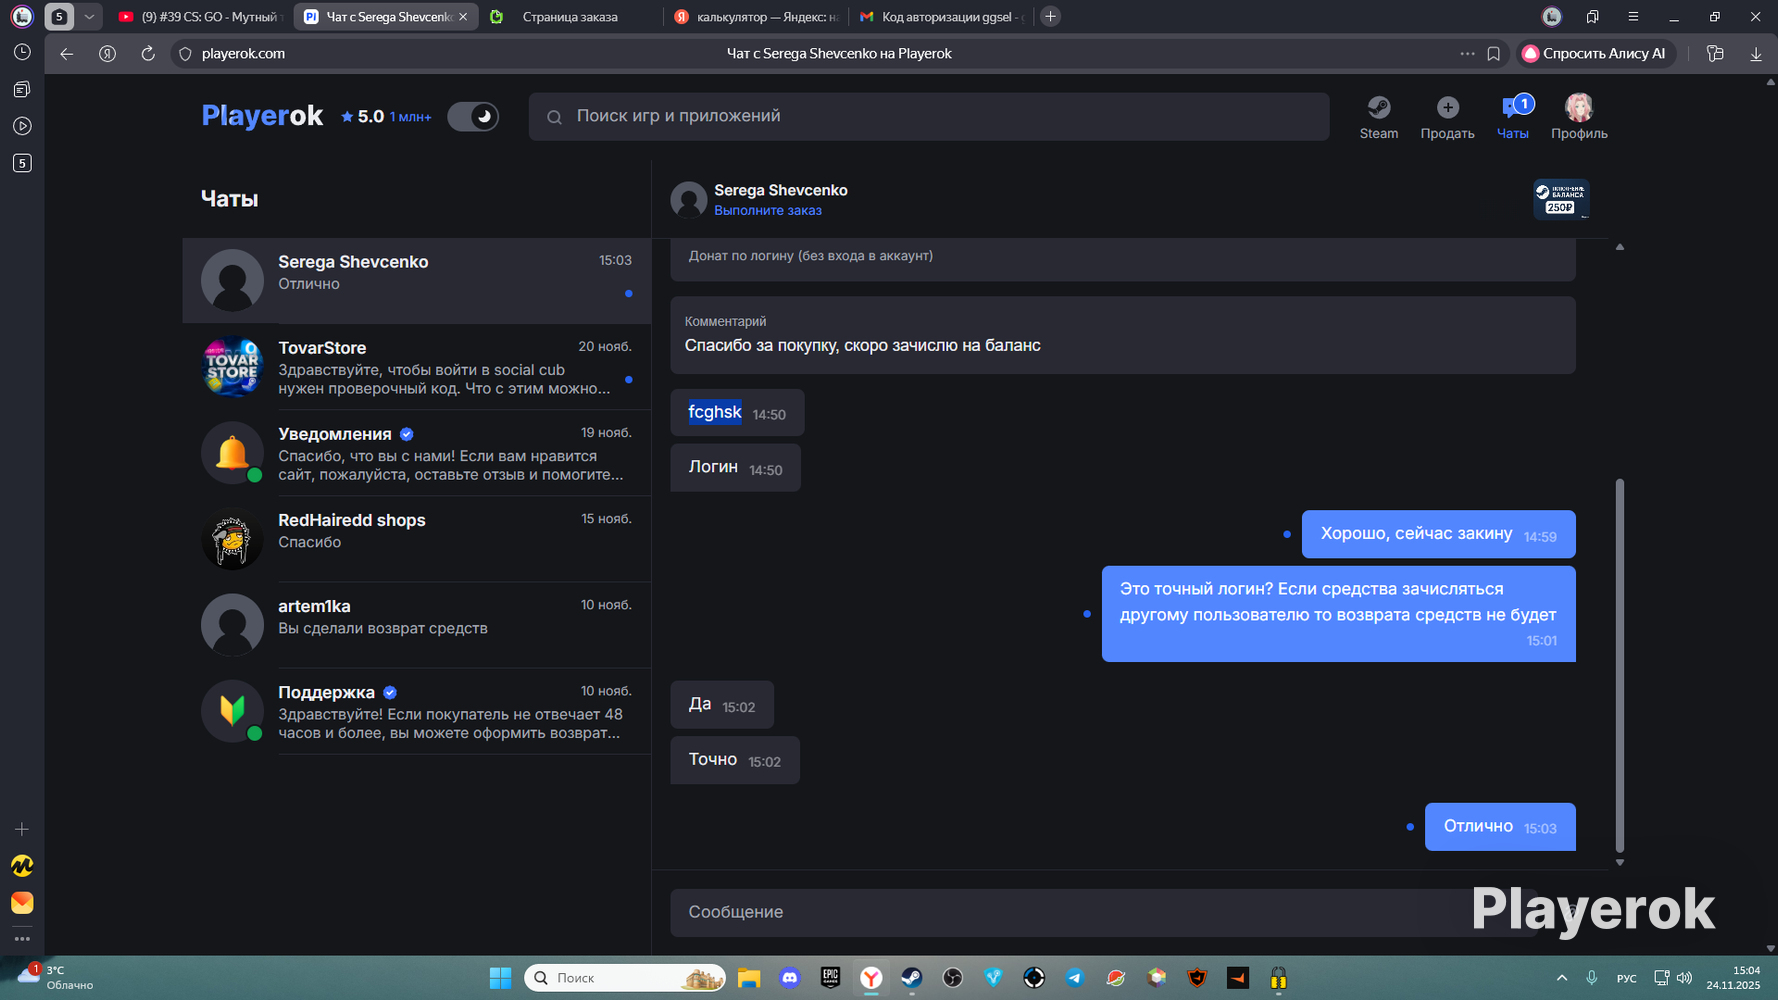Open Yandex Market in the sidebar

[22, 866]
